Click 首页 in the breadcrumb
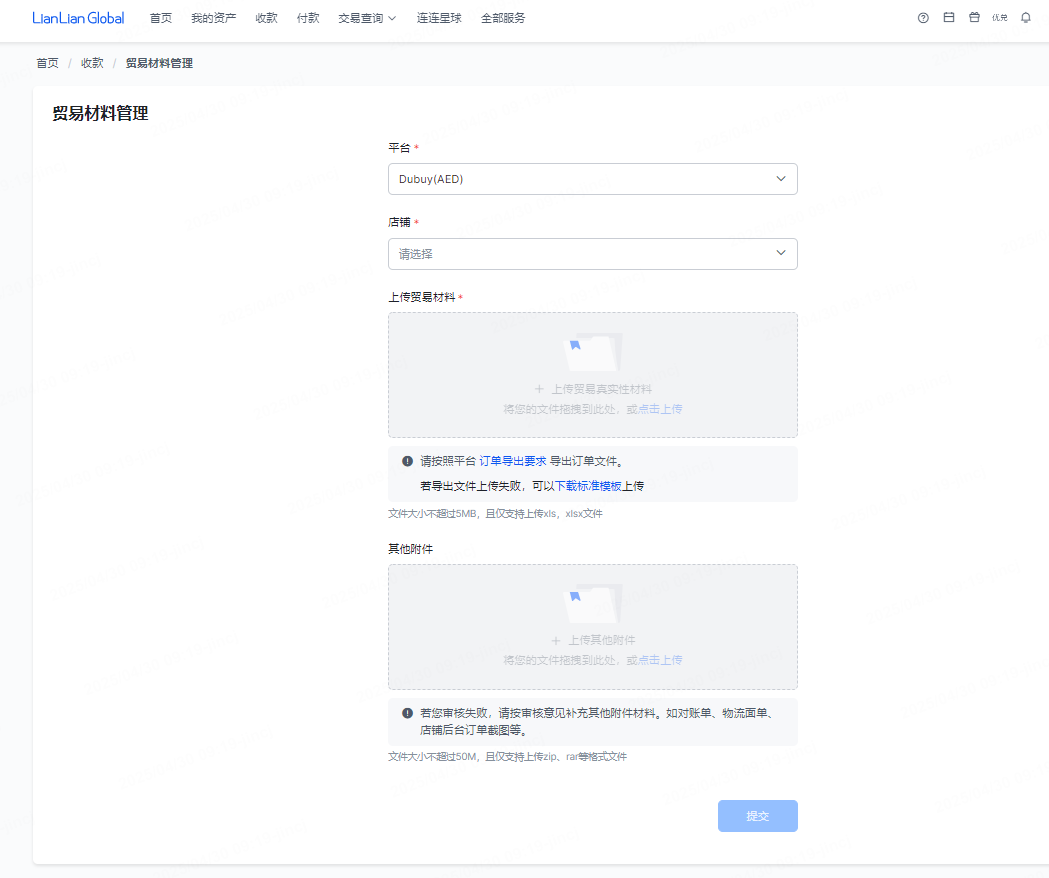Image resolution: width=1049 pixels, height=878 pixels. coord(47,63)
